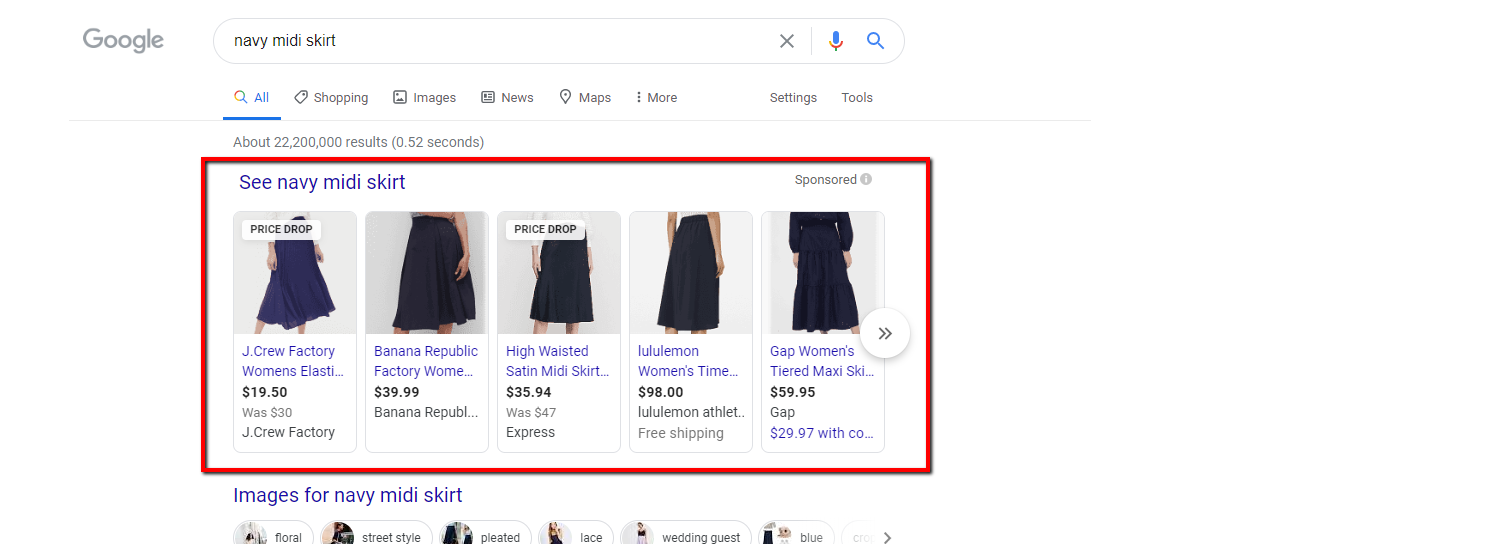Clear the search box with X icon
Viewport: 1510px width, 544px height.
pos(787,41)
